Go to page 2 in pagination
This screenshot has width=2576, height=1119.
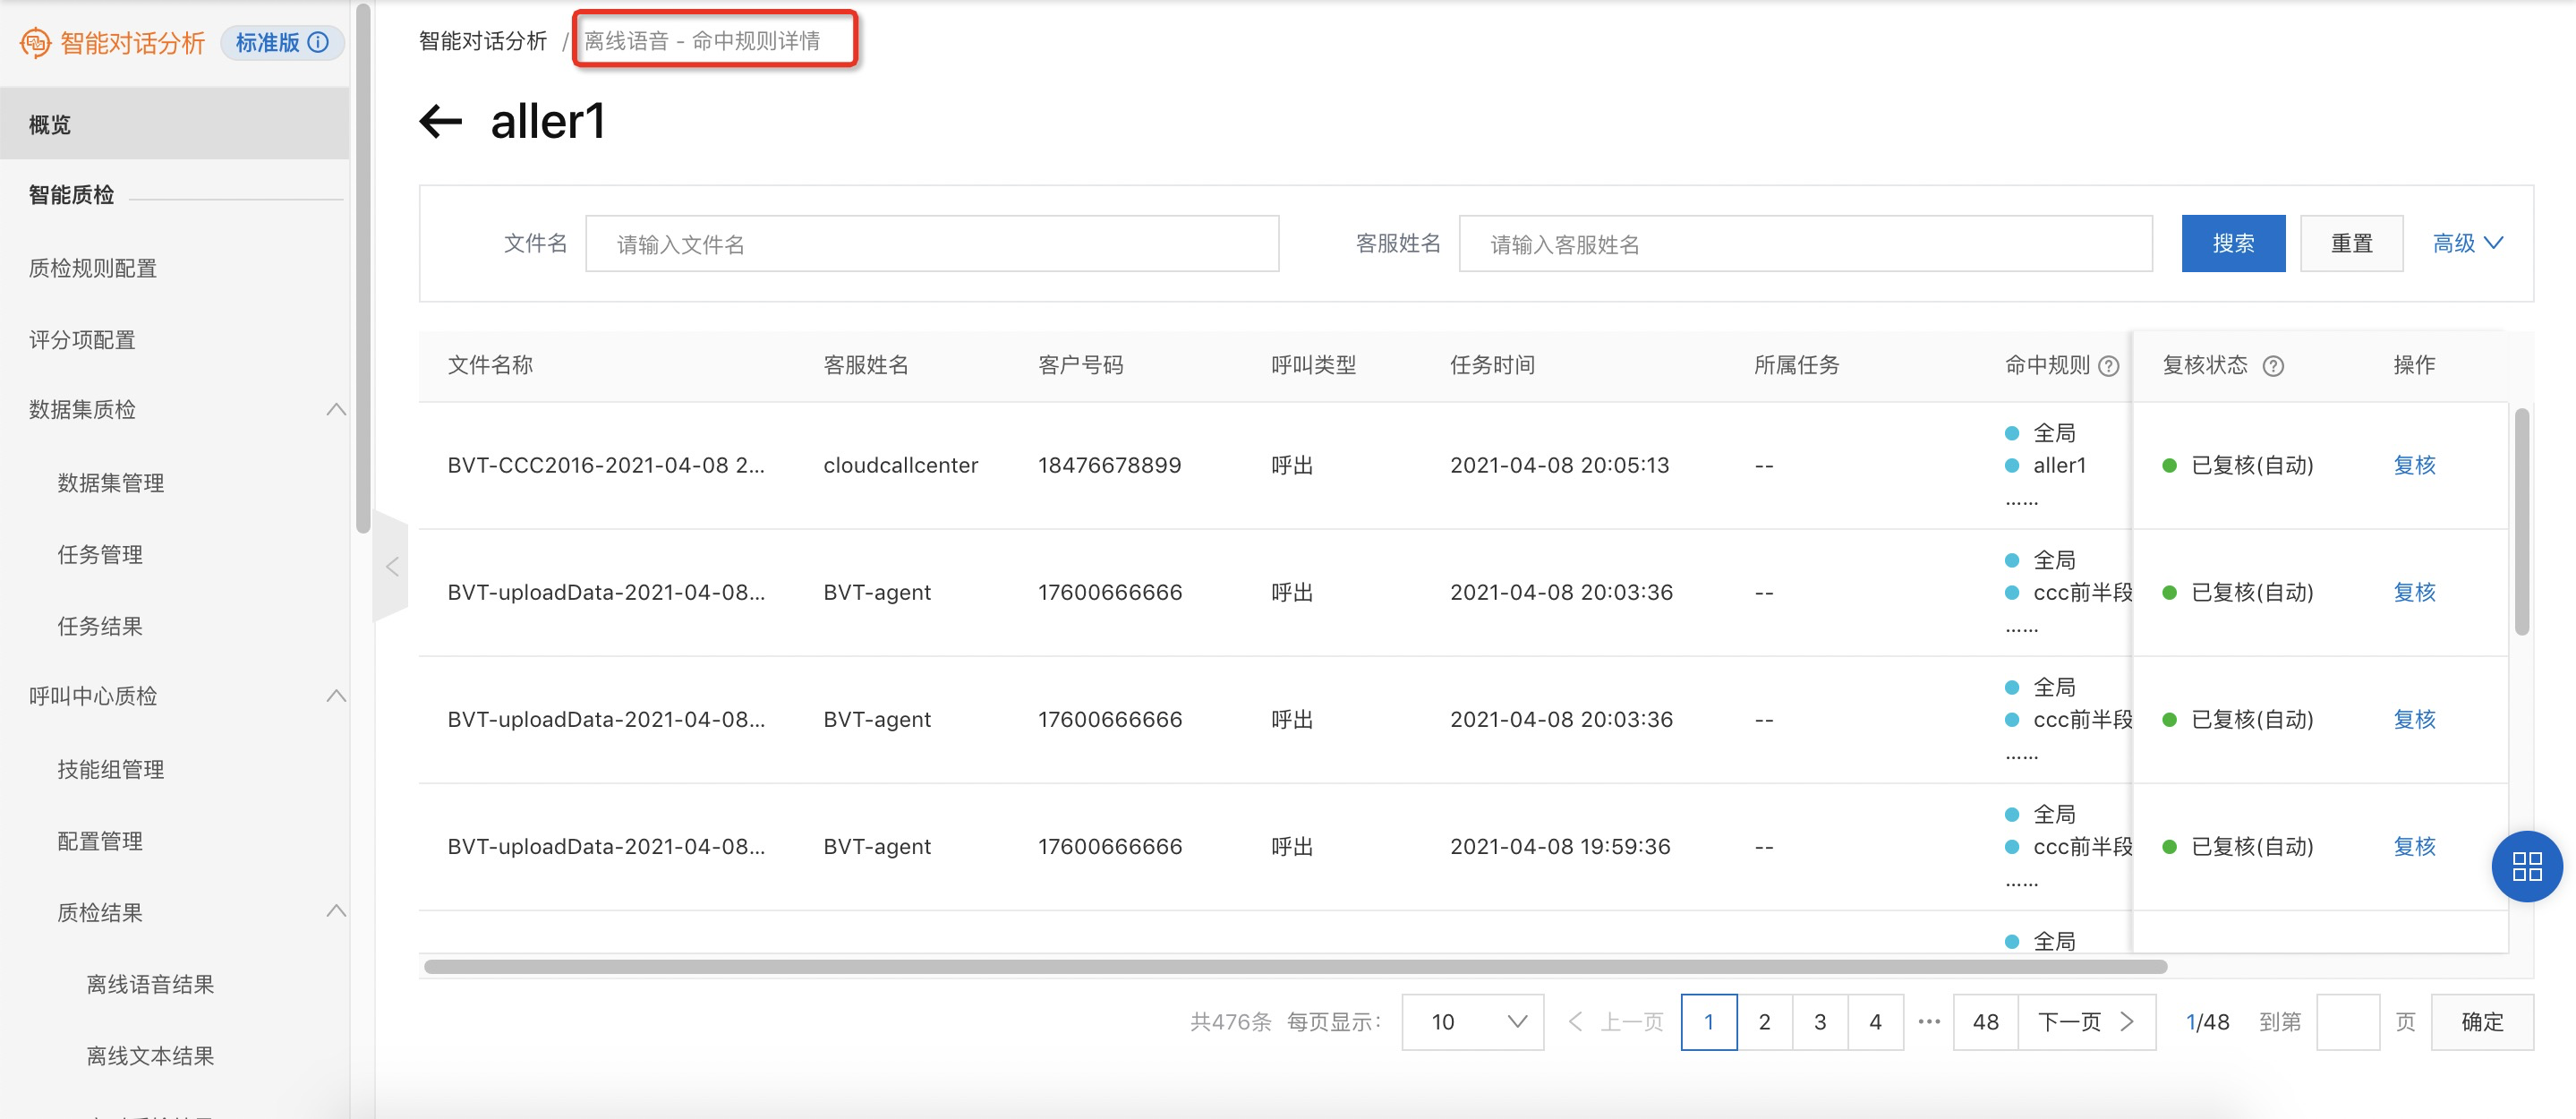coord(1764,1021)
